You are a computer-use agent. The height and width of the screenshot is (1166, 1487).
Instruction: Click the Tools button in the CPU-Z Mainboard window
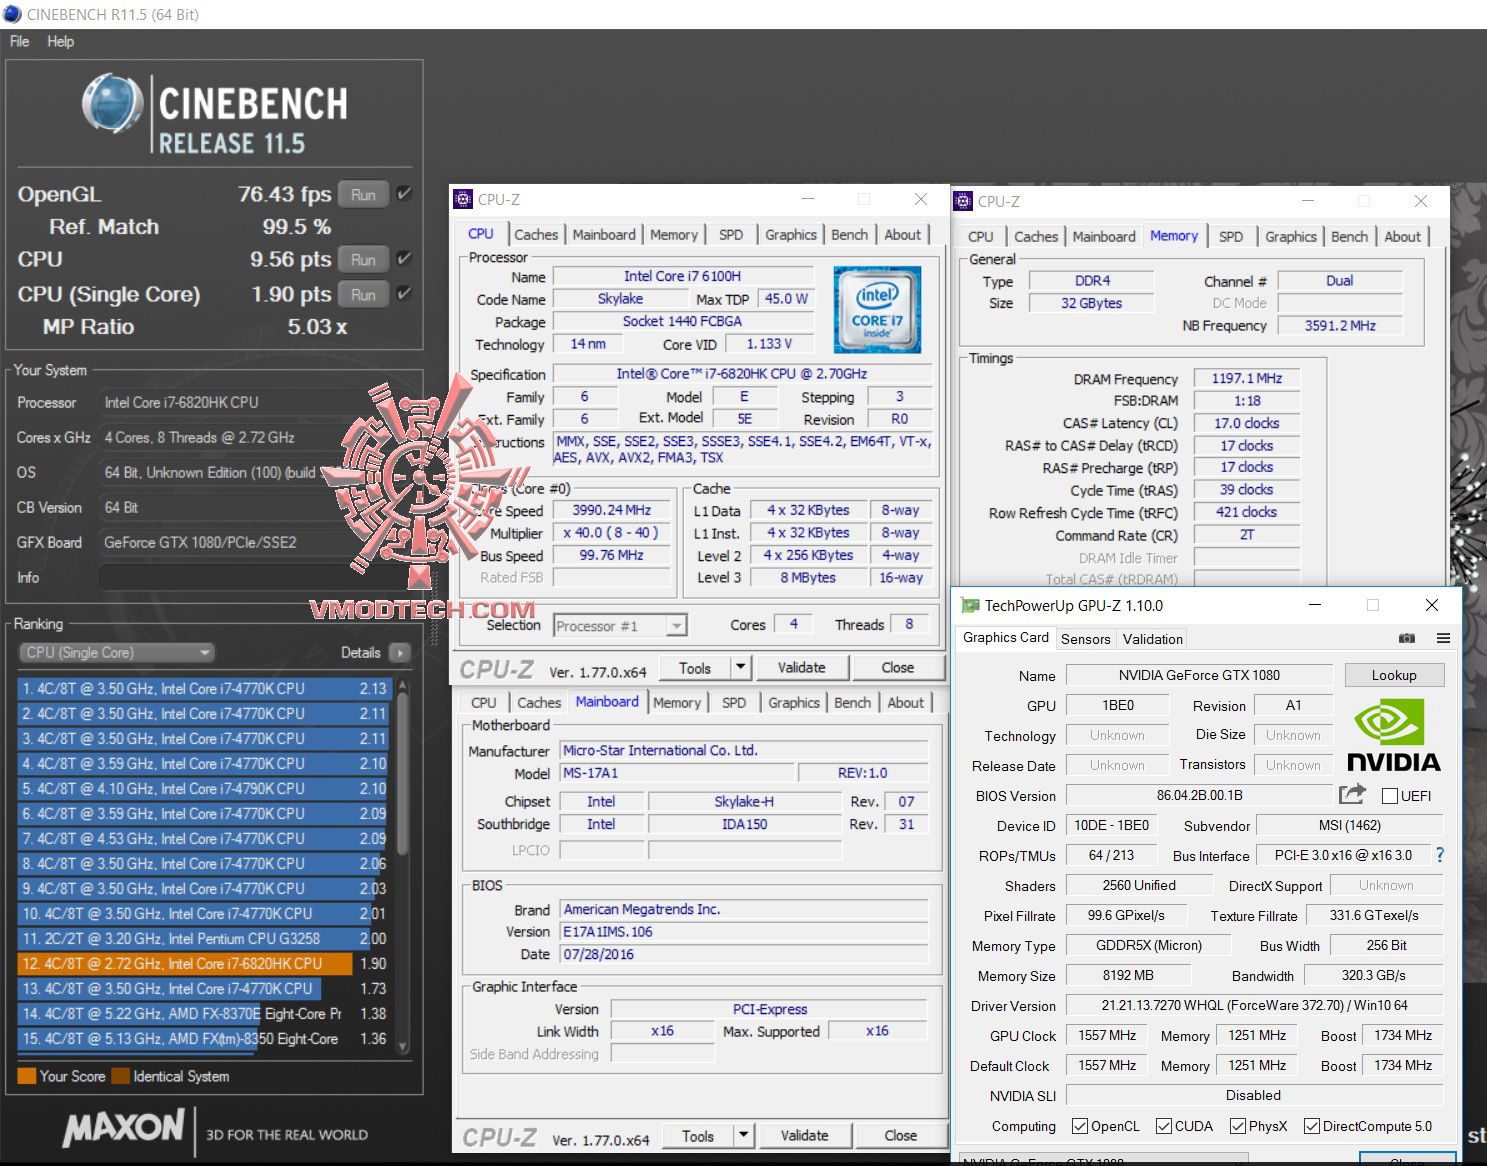click(x=698, y=1135)
